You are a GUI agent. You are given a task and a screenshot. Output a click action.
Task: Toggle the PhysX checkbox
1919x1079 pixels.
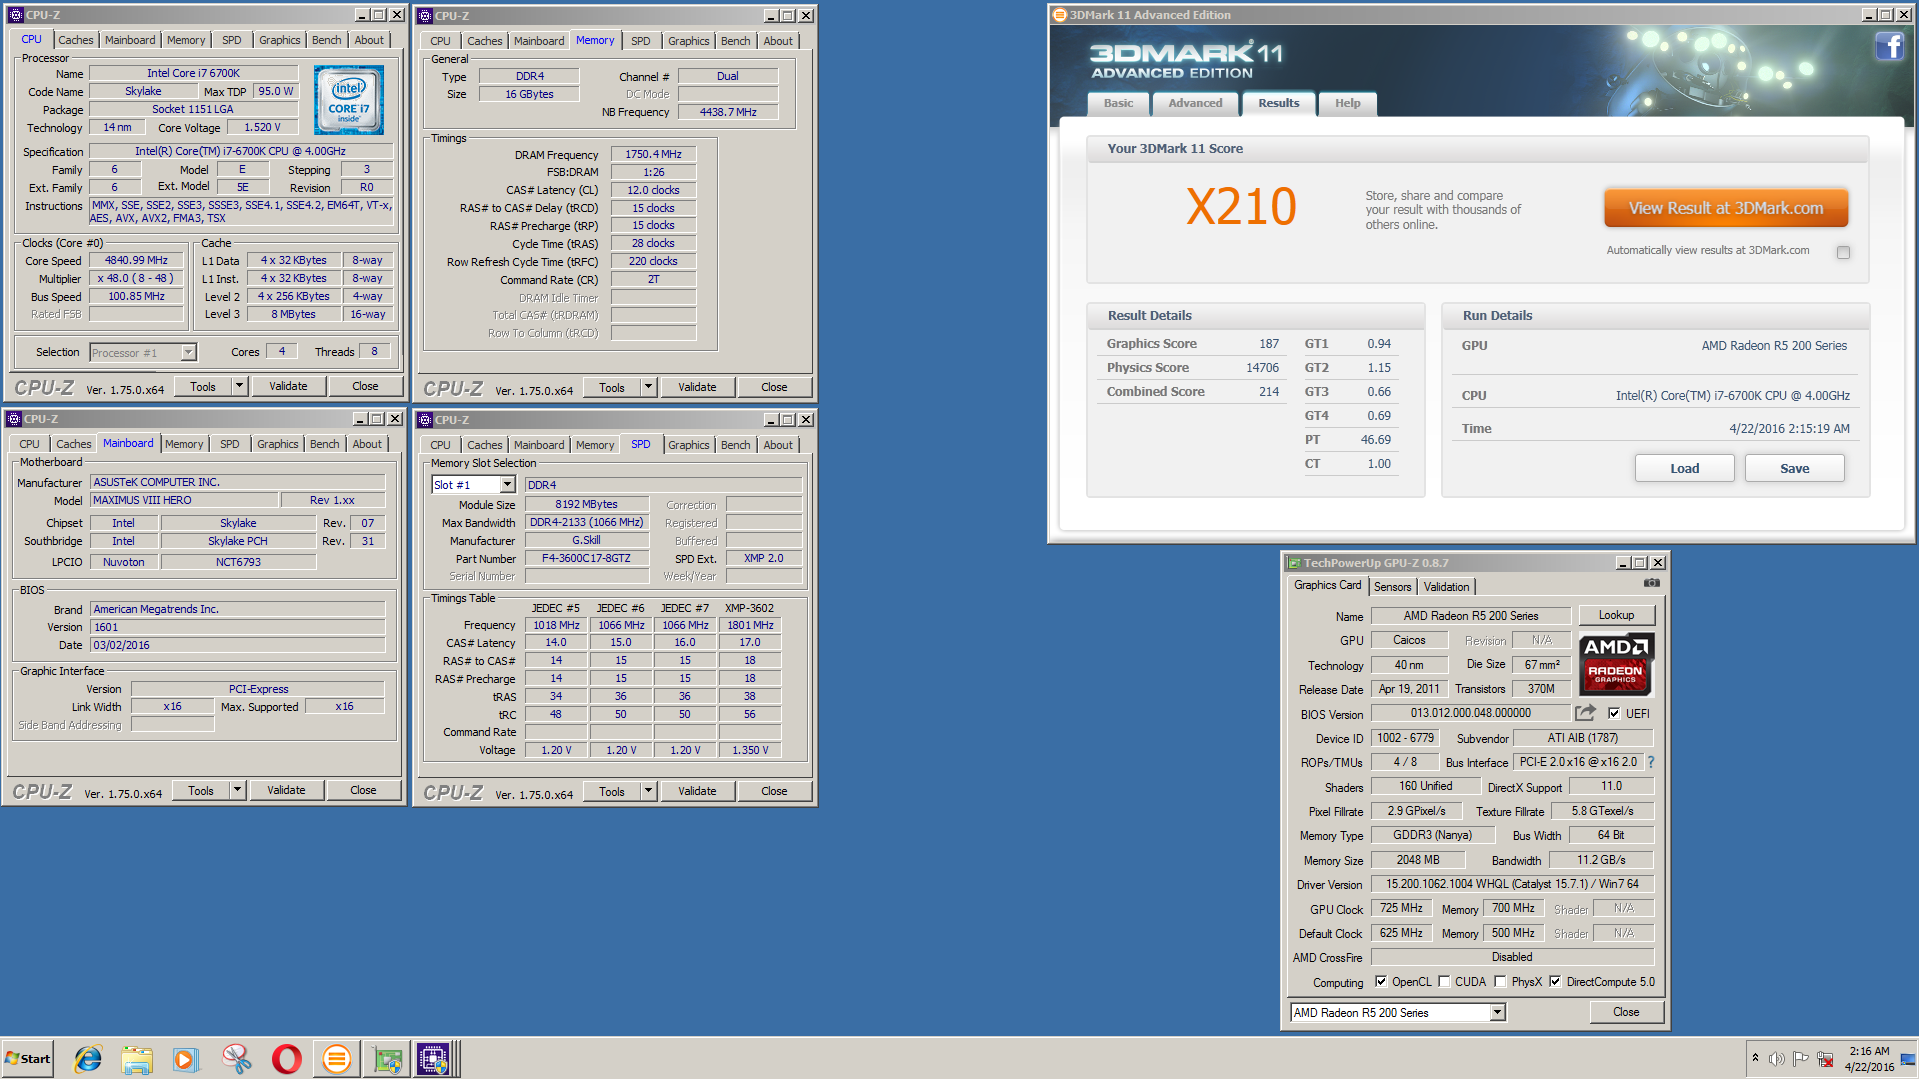coord(1500,981)
